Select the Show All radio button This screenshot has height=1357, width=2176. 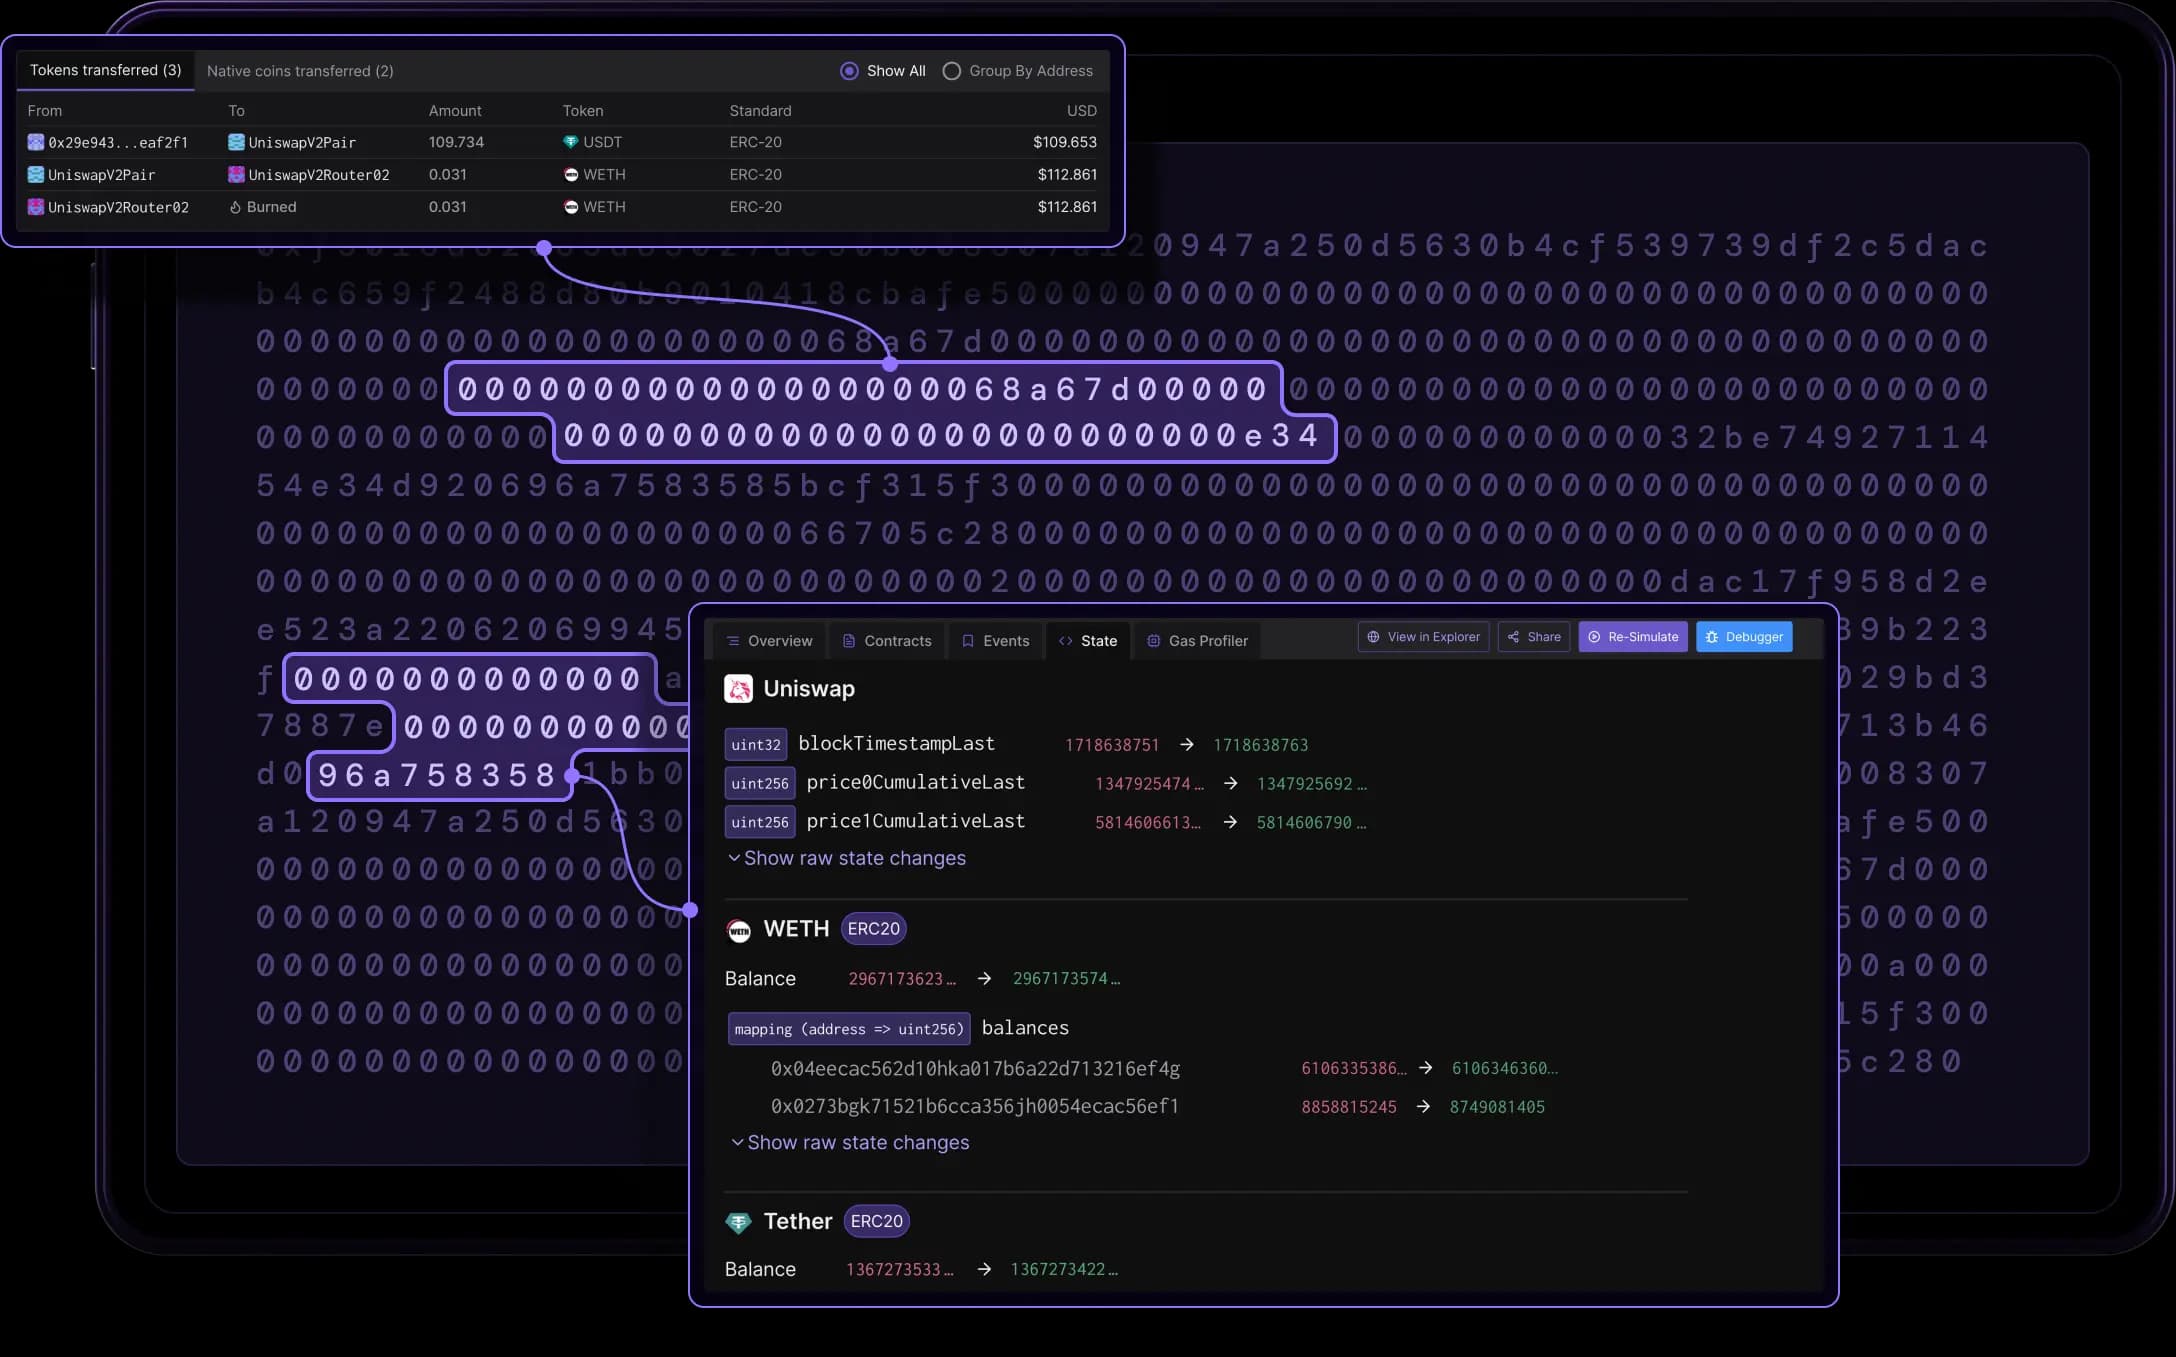[x=849, y=71]
